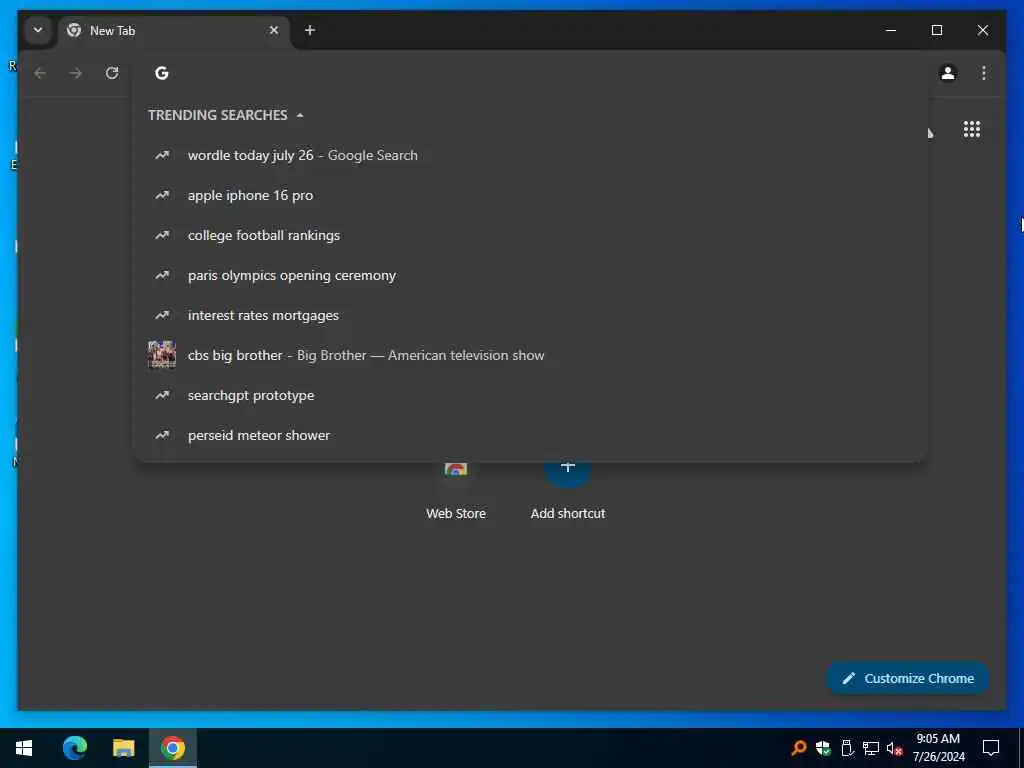The width and height of the screenshot is (1024, 768).
Task: Minimize the Chrome window
Action: pyautogui.click(x=891, y=30)
